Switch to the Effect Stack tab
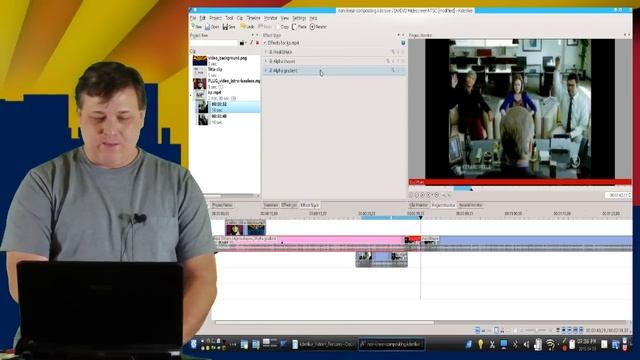Image resolution: width=640 pixels, height=360 pixels. [309, 205]
